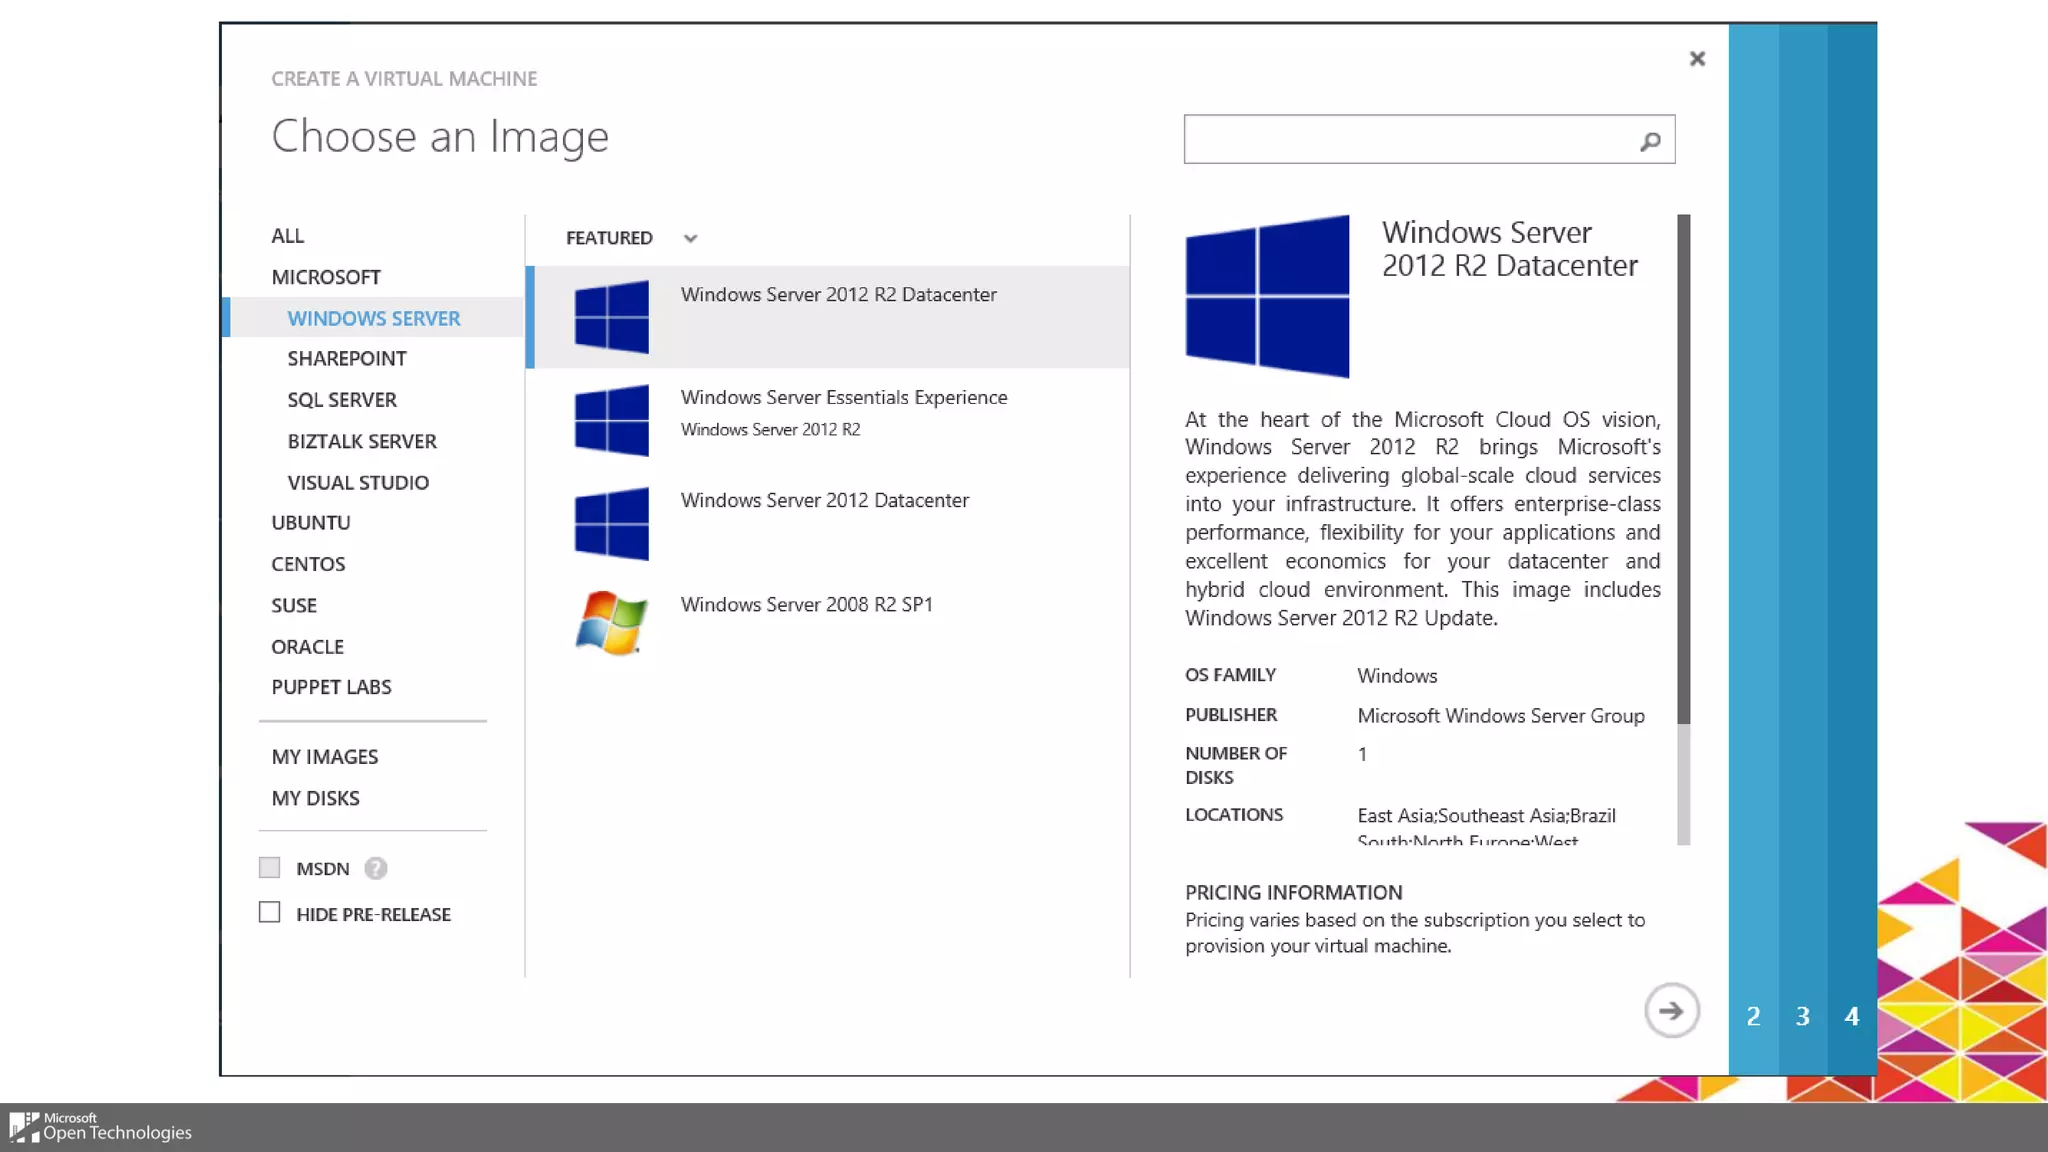This screenshot has width=2048, height=1152.
Task: Select Windows Server 2012 R2 Datacenter logo
Action: tap(611, 317)
